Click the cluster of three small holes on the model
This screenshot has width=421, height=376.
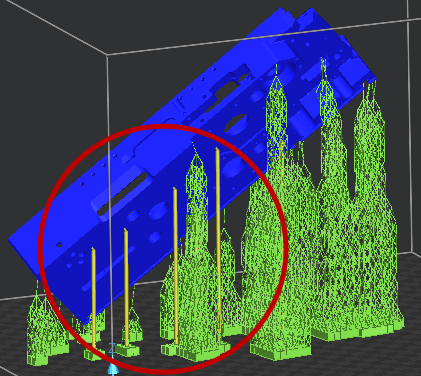[77, 259]
